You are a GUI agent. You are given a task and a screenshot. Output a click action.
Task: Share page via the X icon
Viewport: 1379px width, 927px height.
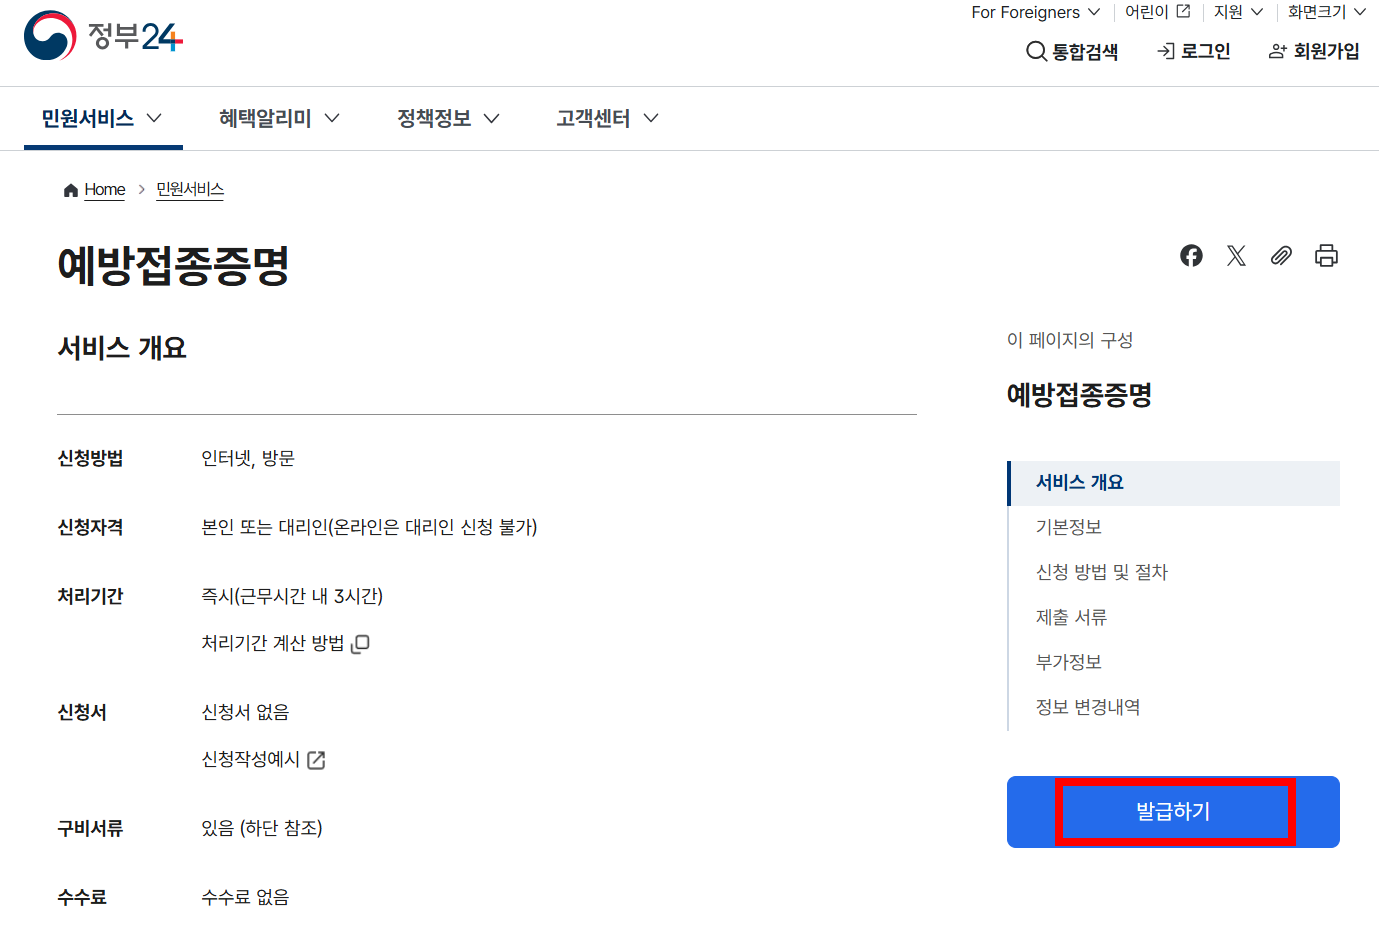(x=1235, y=256)
